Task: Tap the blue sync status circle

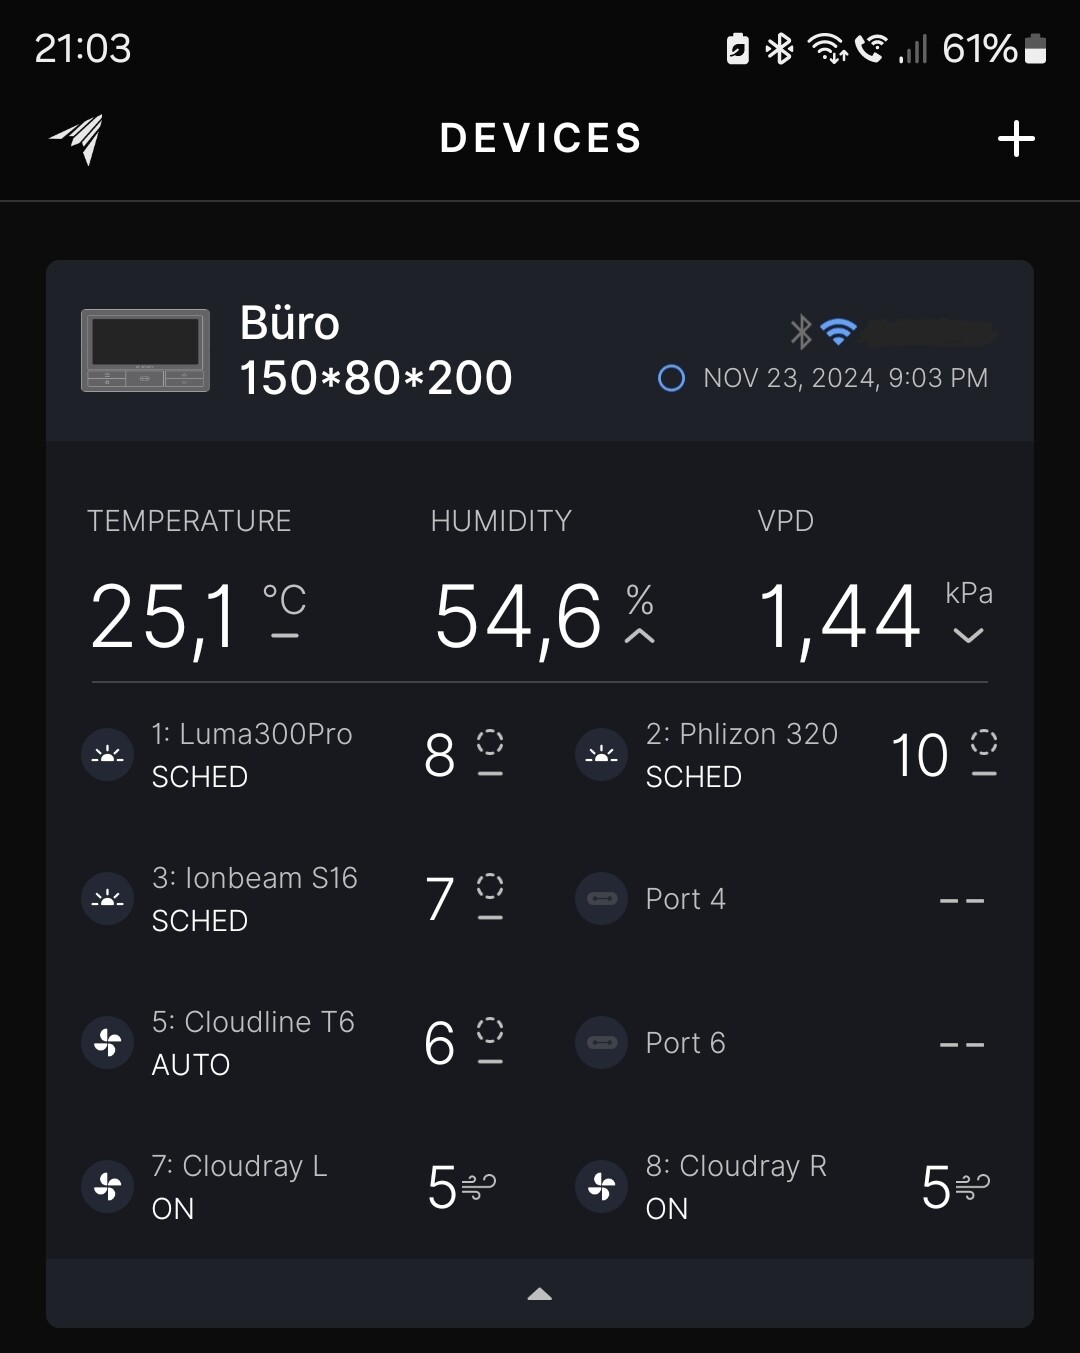Action: (x=671, y=378)
